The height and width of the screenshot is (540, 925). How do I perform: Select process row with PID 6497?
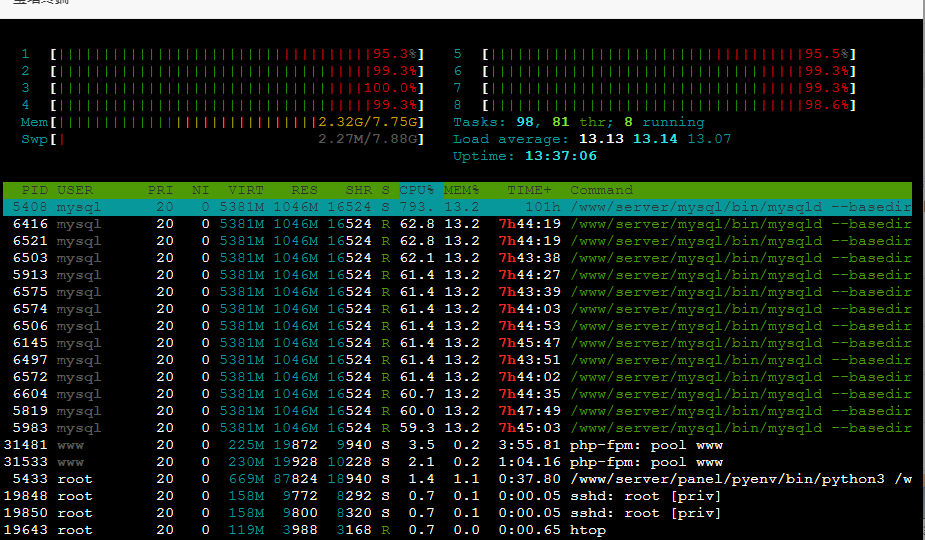pos(457,360)
